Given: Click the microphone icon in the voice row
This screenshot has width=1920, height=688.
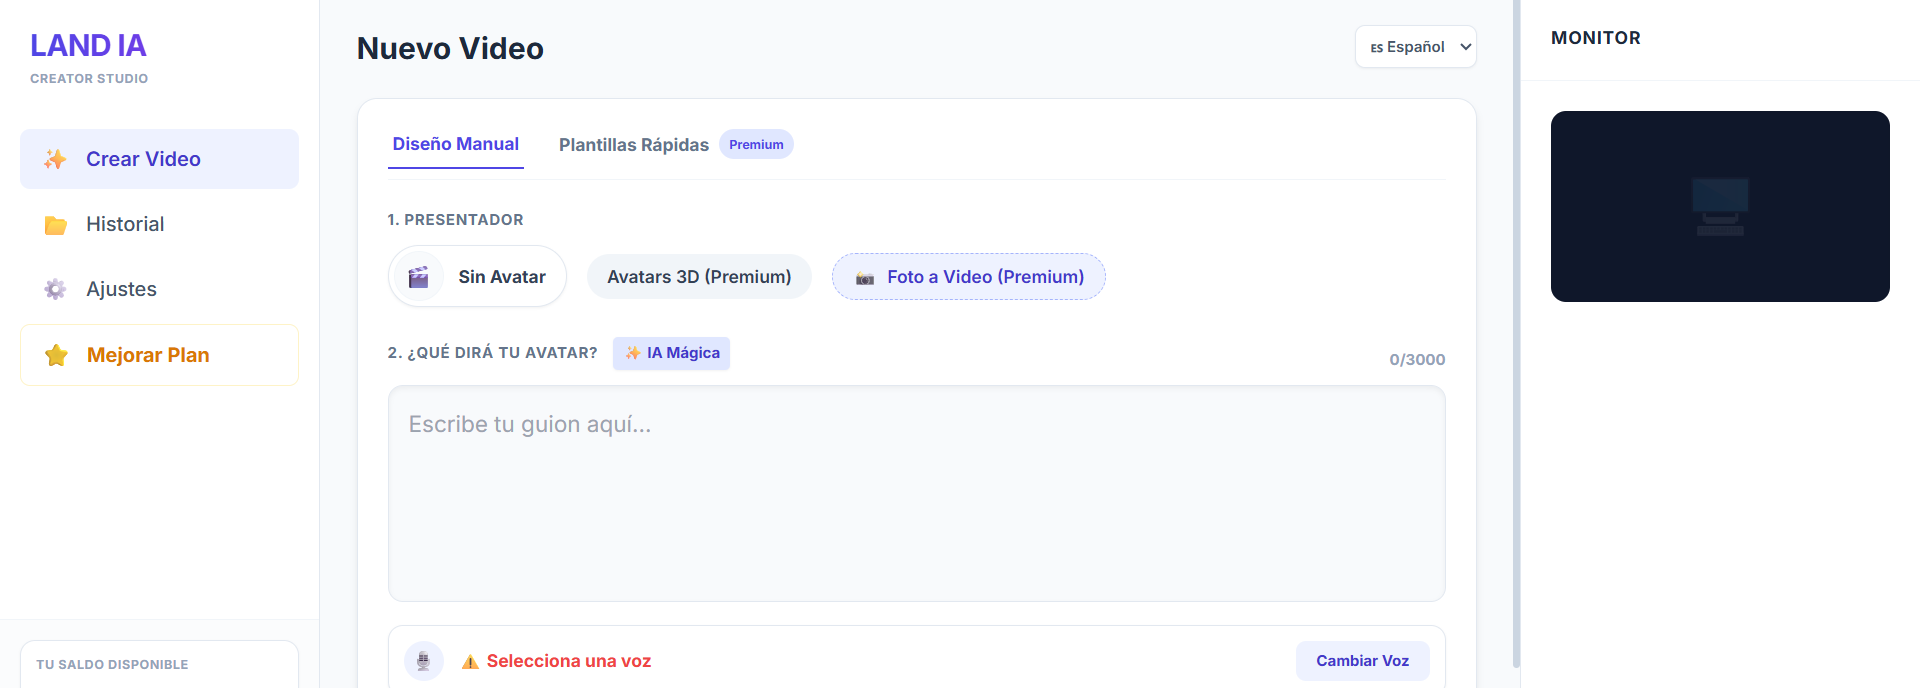Looking at the screenshot, I should point(424,661).
